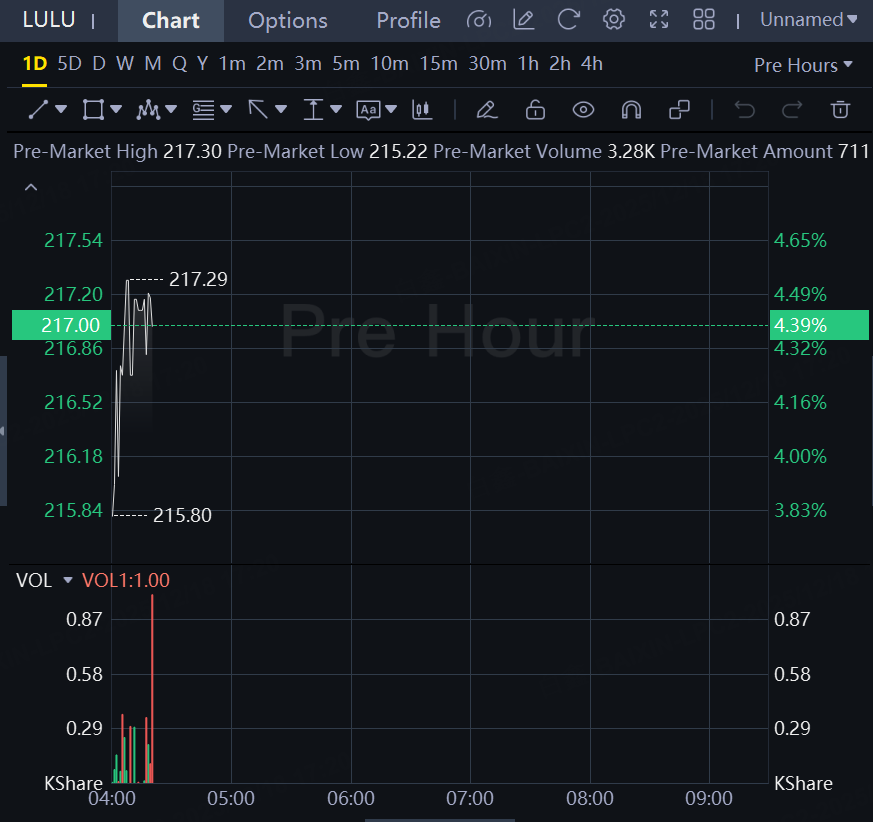Open chart settings gear icon

tap(614, 19)
